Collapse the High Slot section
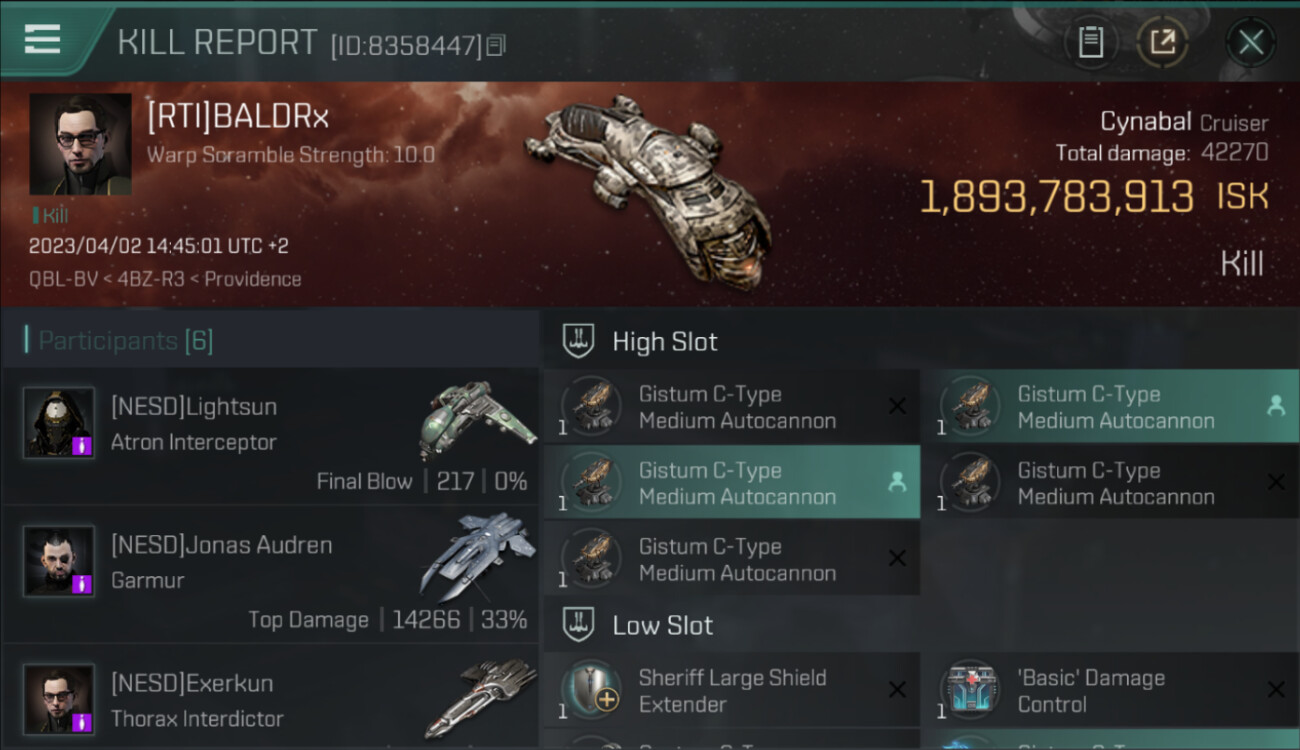Screen dimensions: 1300x750 [920, 341]
